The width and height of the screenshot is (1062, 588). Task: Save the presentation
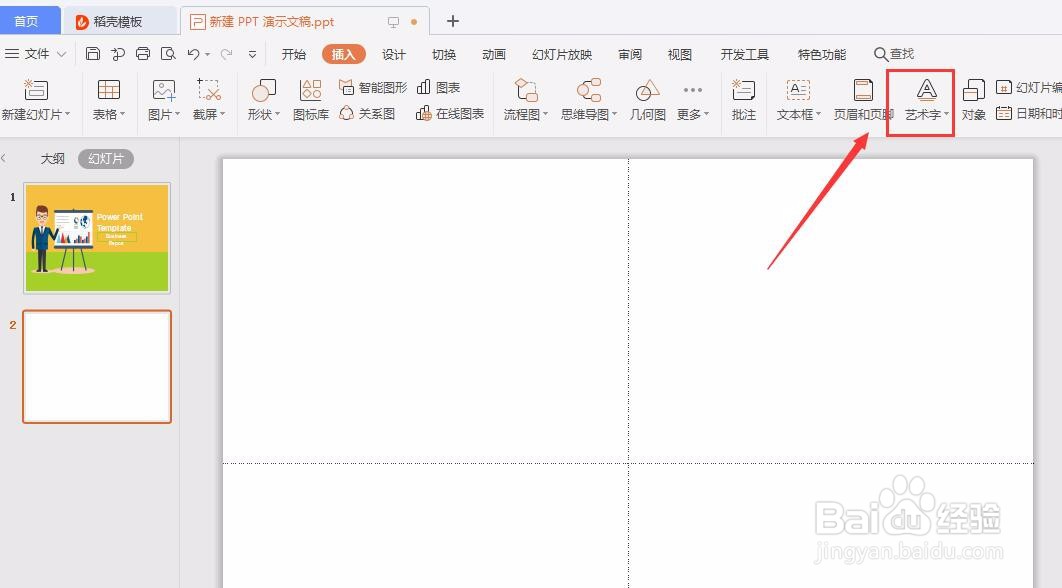coord(92,54)
